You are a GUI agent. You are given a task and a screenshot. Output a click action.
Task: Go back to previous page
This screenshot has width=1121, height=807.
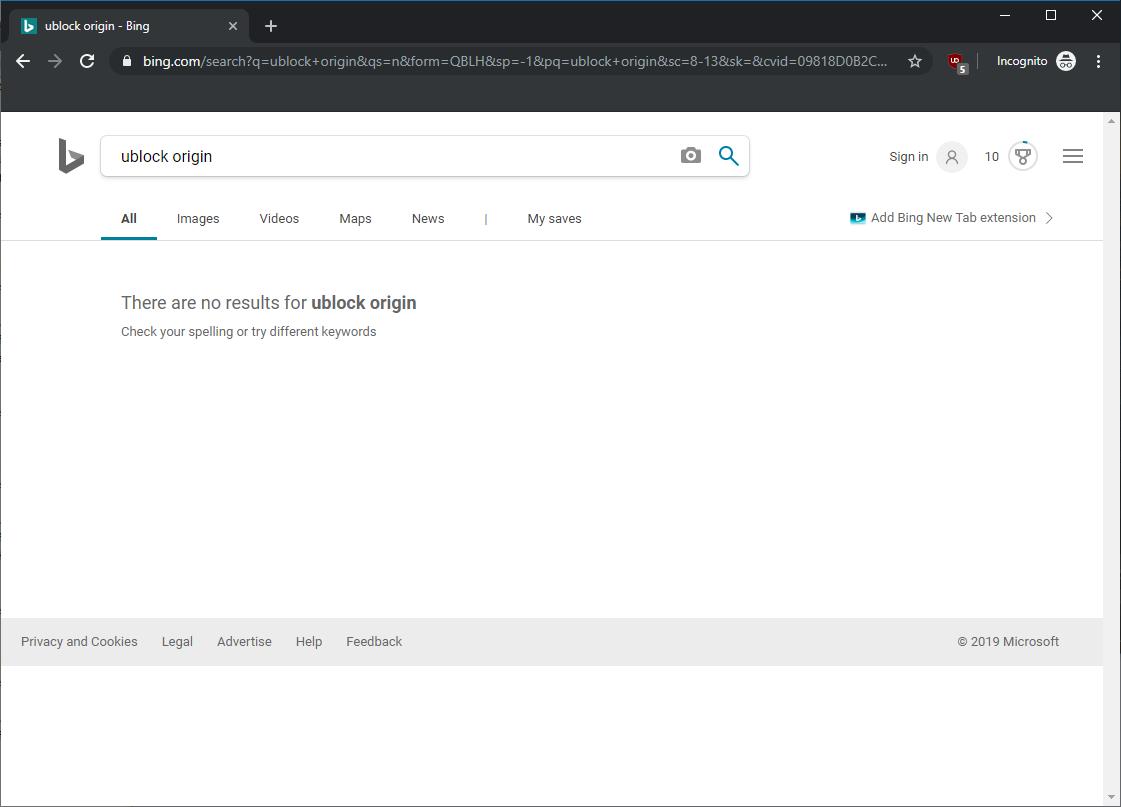pos(23,61)
